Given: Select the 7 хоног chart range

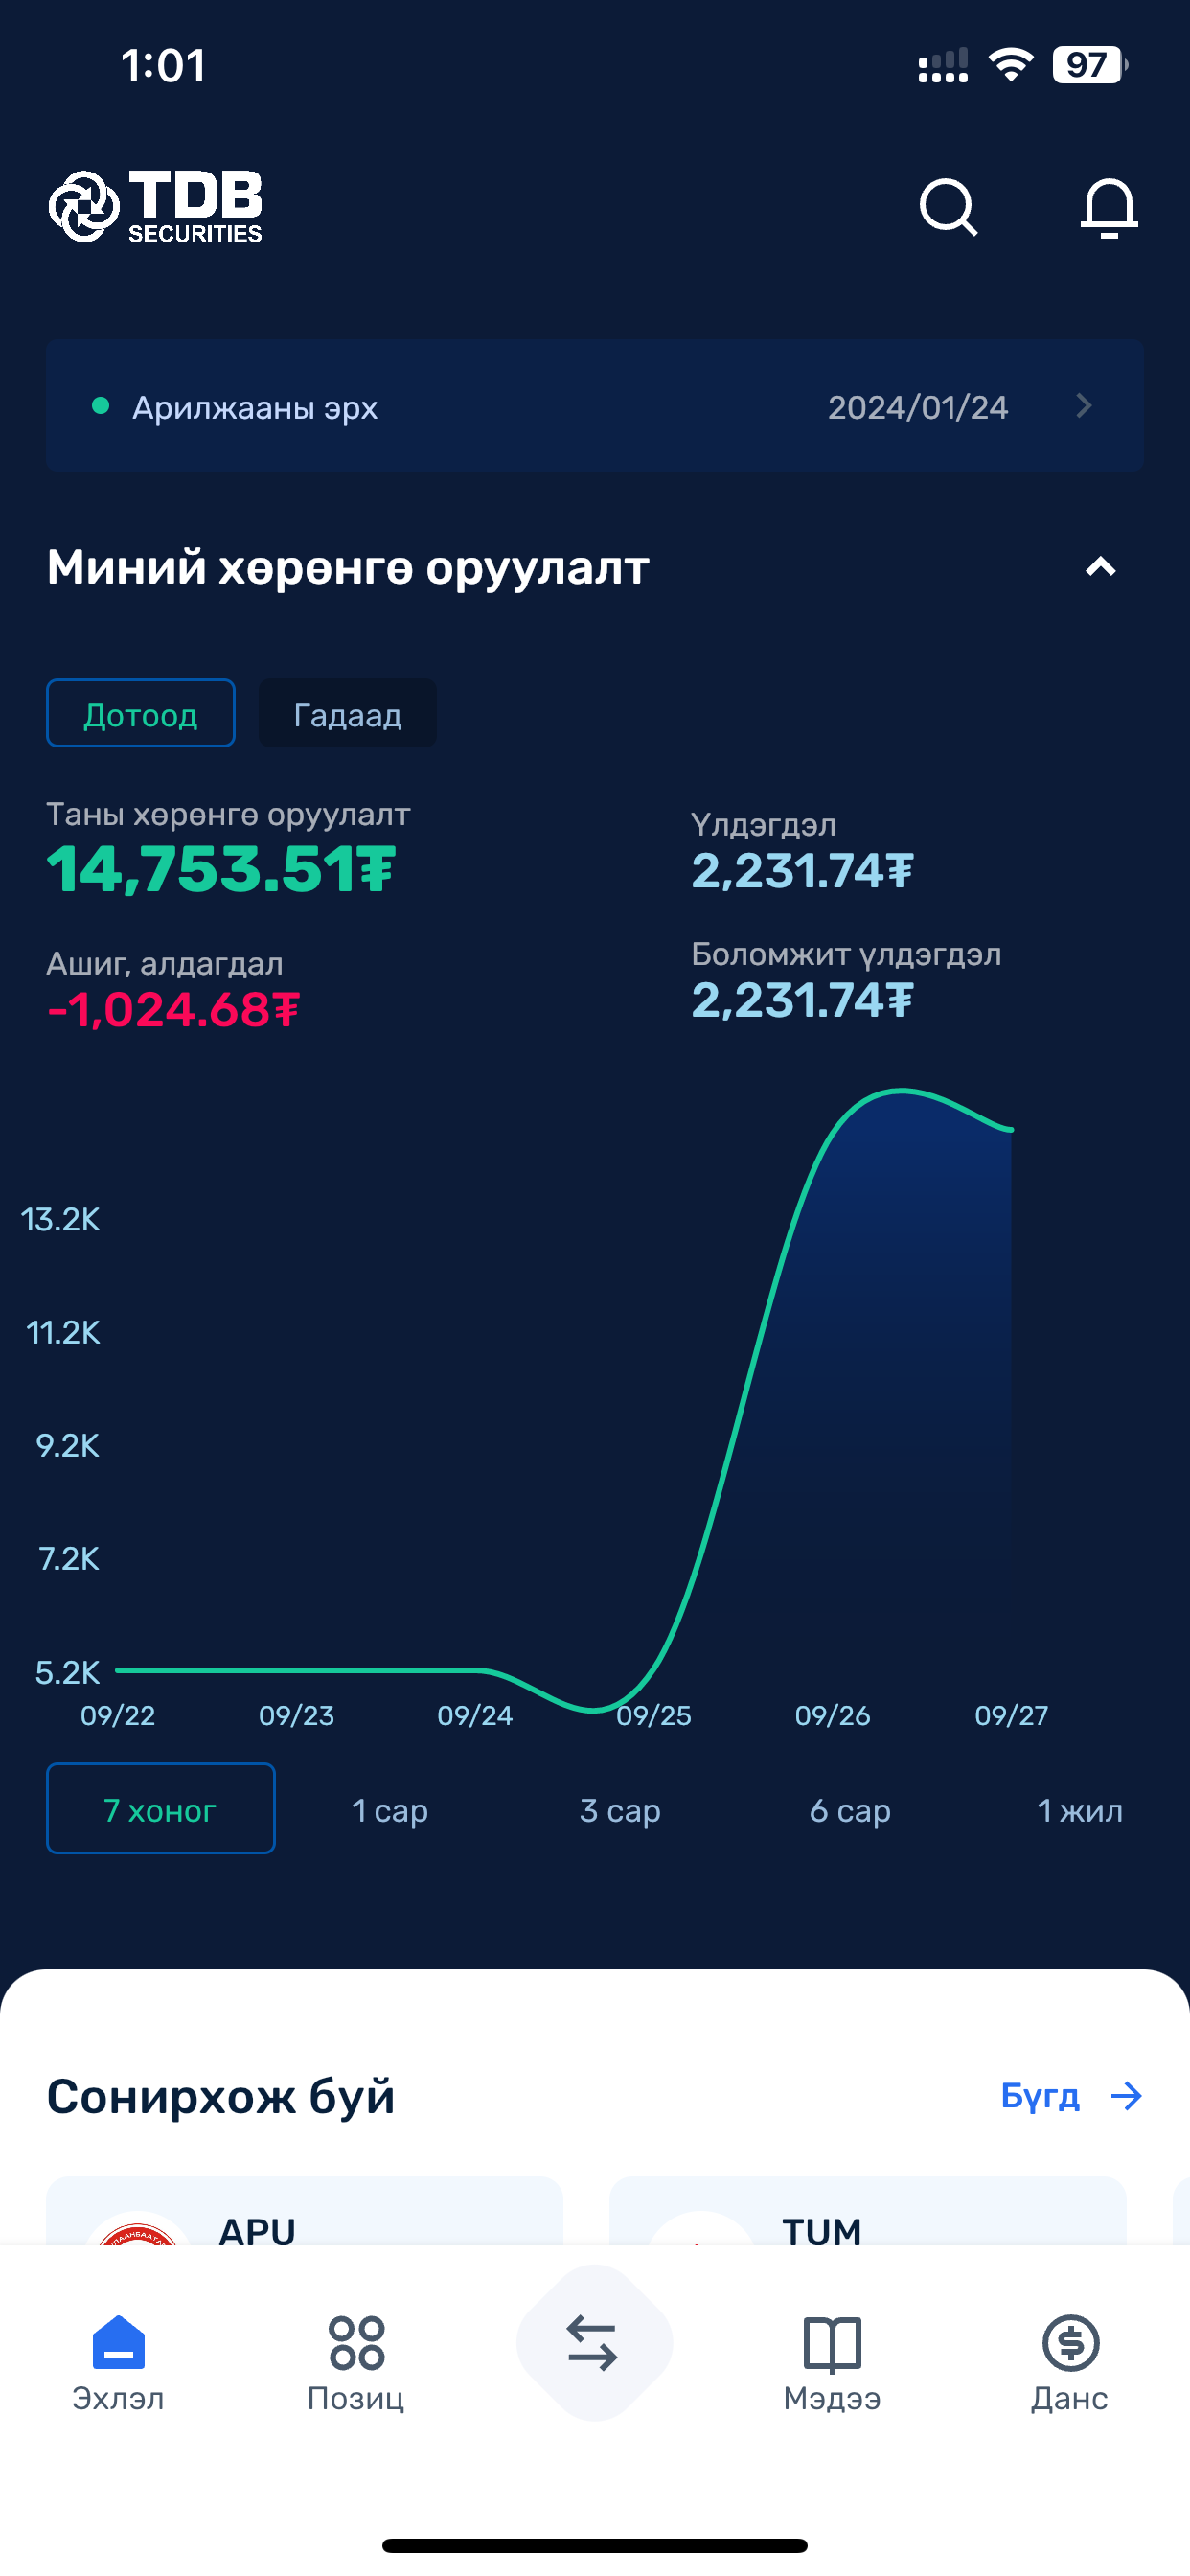Looking at the screenshot, I should [161, 1809].
